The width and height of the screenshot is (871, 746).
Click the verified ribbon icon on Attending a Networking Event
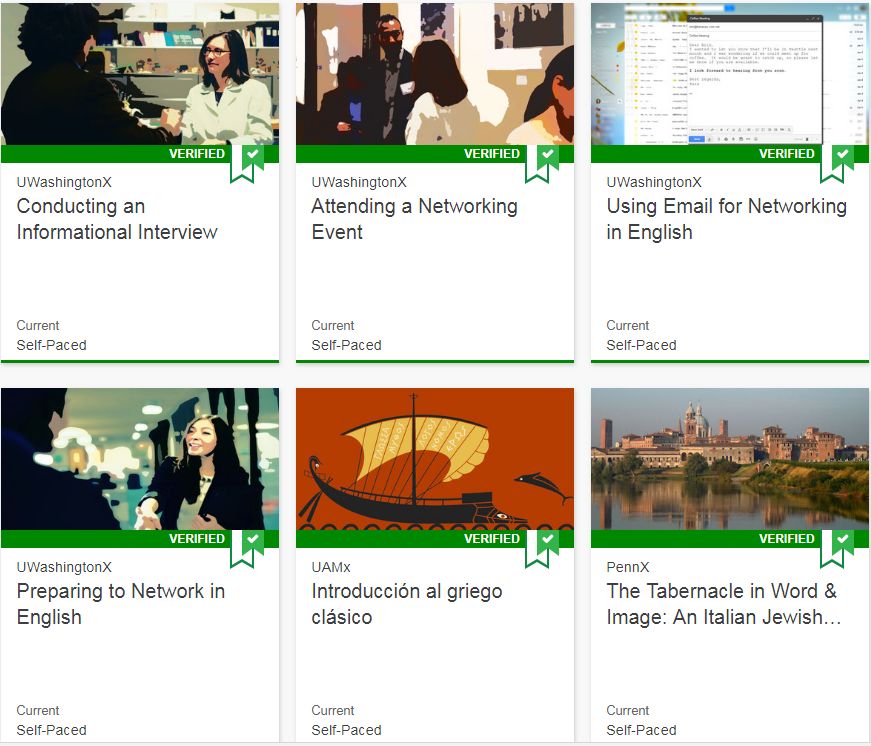click(x=543, y=160)
